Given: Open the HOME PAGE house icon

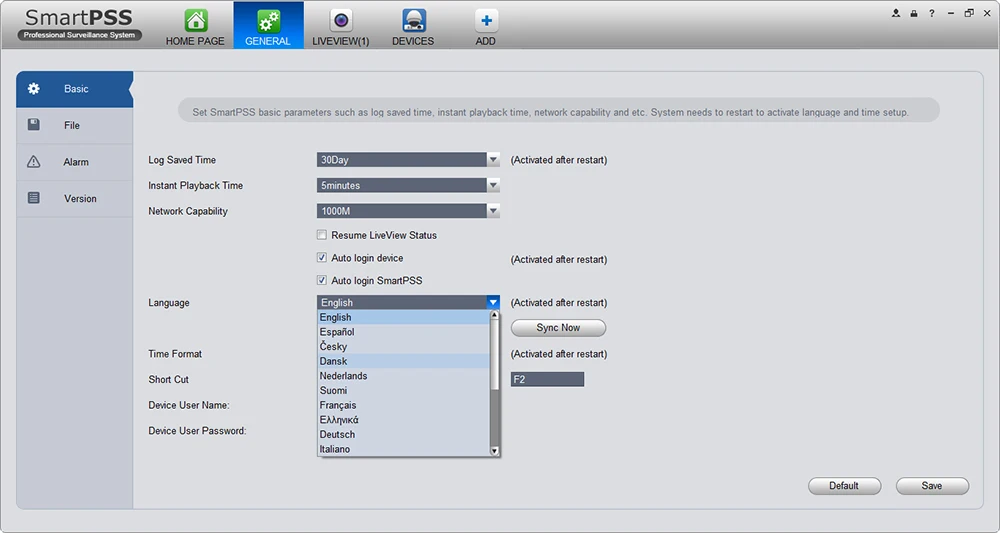Looking at the screenshot, I should tap(196, 20).
